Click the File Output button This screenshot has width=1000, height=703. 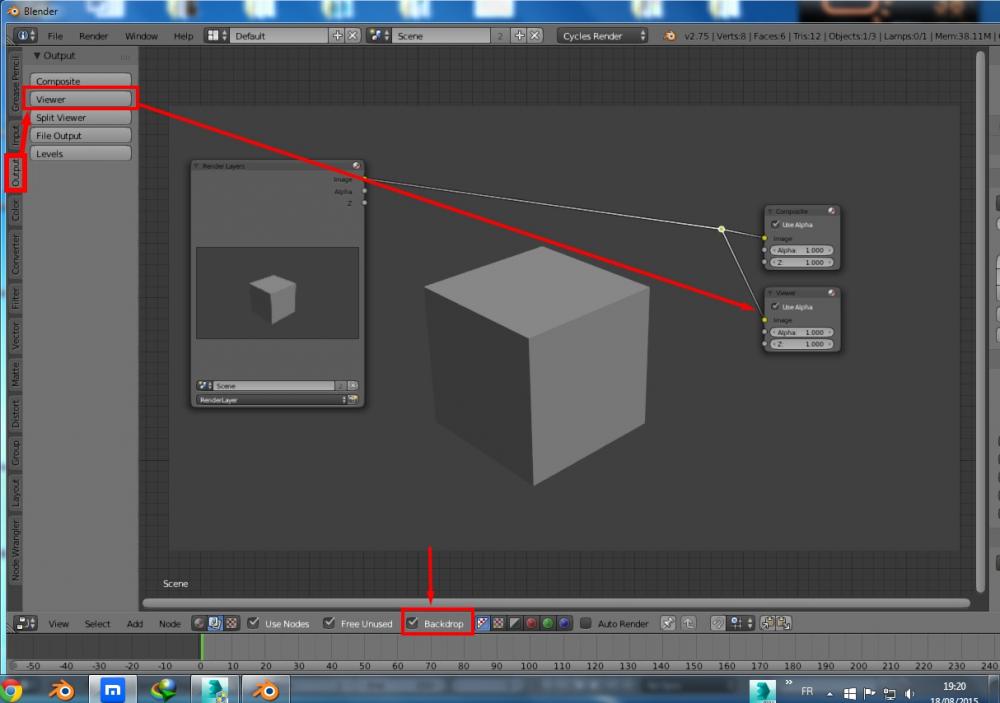[80, 135]
